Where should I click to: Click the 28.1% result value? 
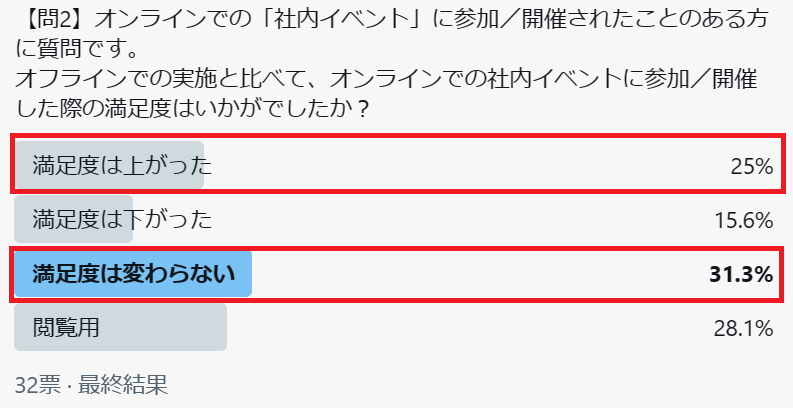pyautogui.click(x=743, y=329)
